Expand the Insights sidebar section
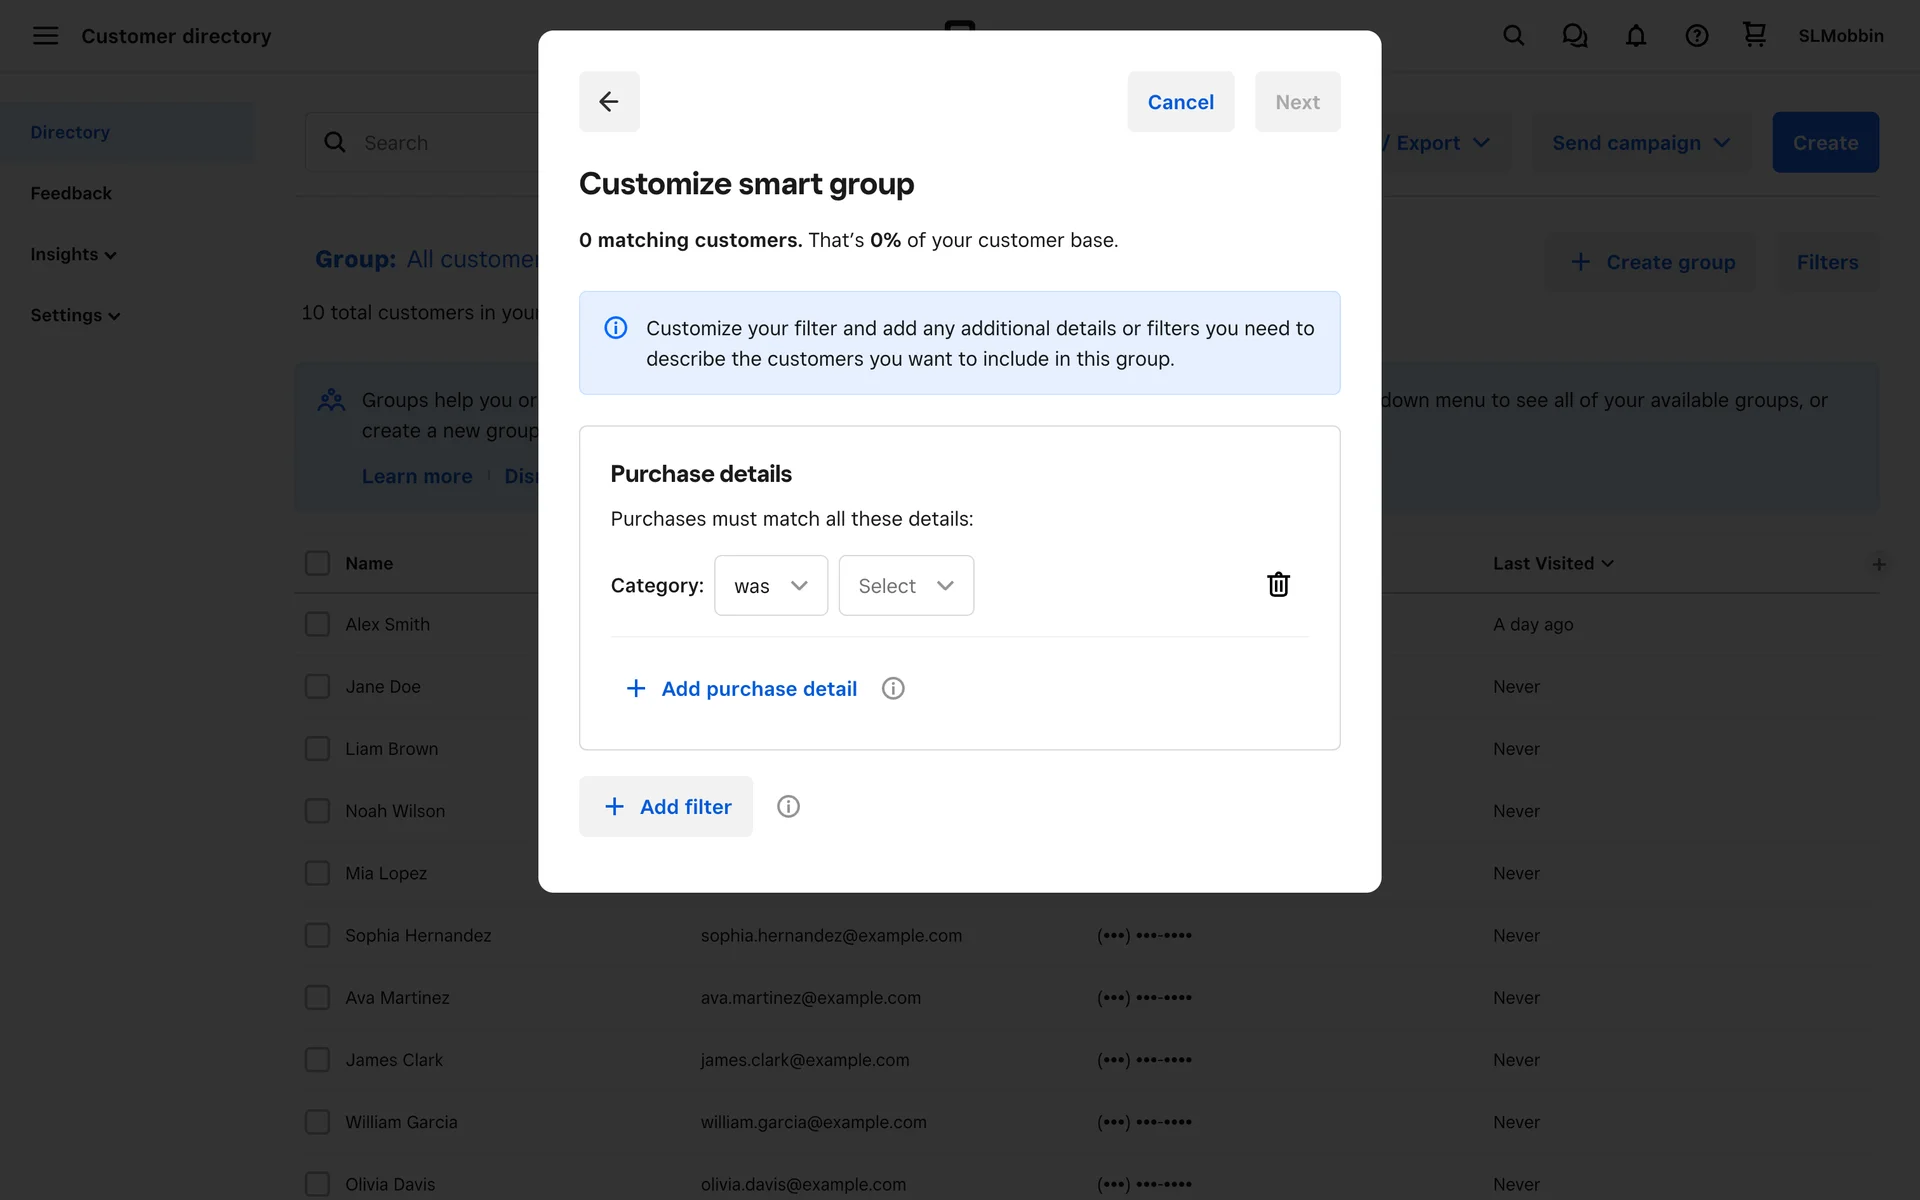The image size is (1920, 1200). point(73,254)
